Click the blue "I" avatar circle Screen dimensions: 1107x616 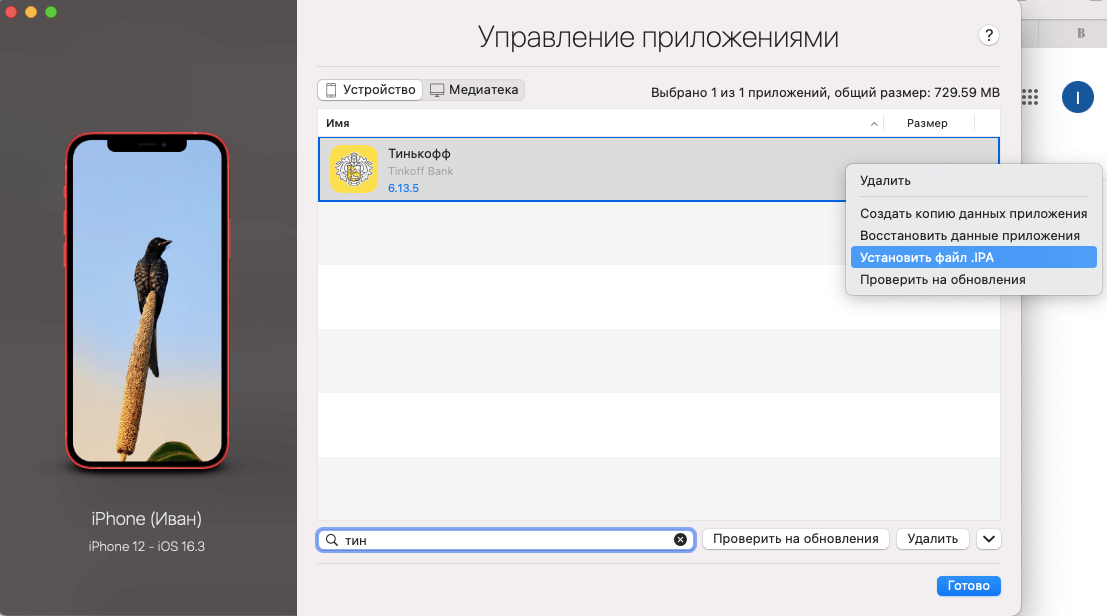pos(1077,97)
